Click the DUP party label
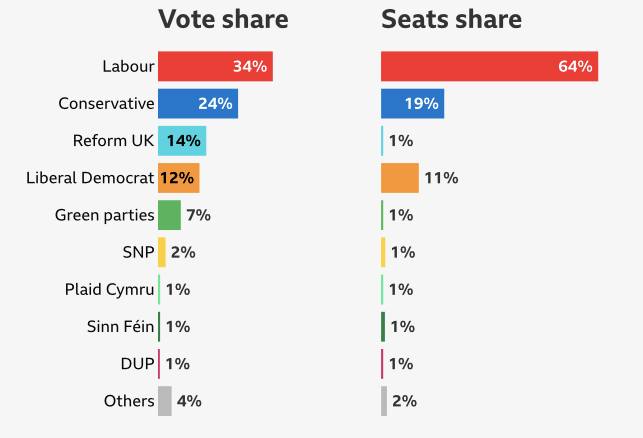Image resolution: width=643 pixels, height=438 pixels. [137, 364]
